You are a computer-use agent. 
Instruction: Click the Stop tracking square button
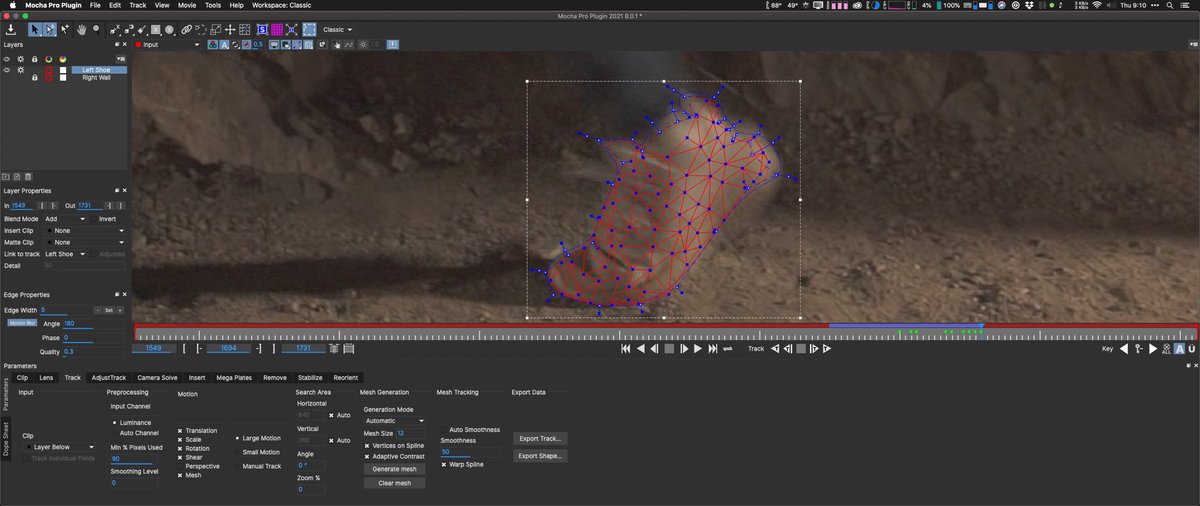pyautogui.click(x=801, y=349)
